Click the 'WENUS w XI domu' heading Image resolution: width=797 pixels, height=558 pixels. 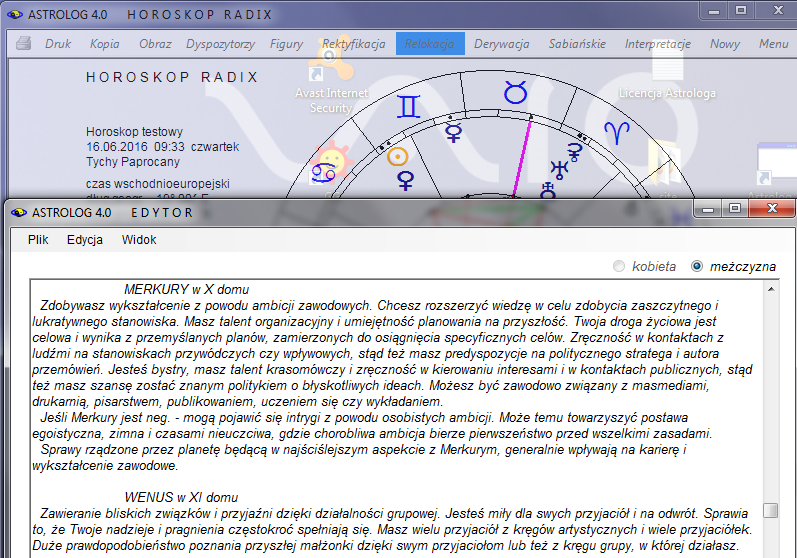[x=181, y=497]
